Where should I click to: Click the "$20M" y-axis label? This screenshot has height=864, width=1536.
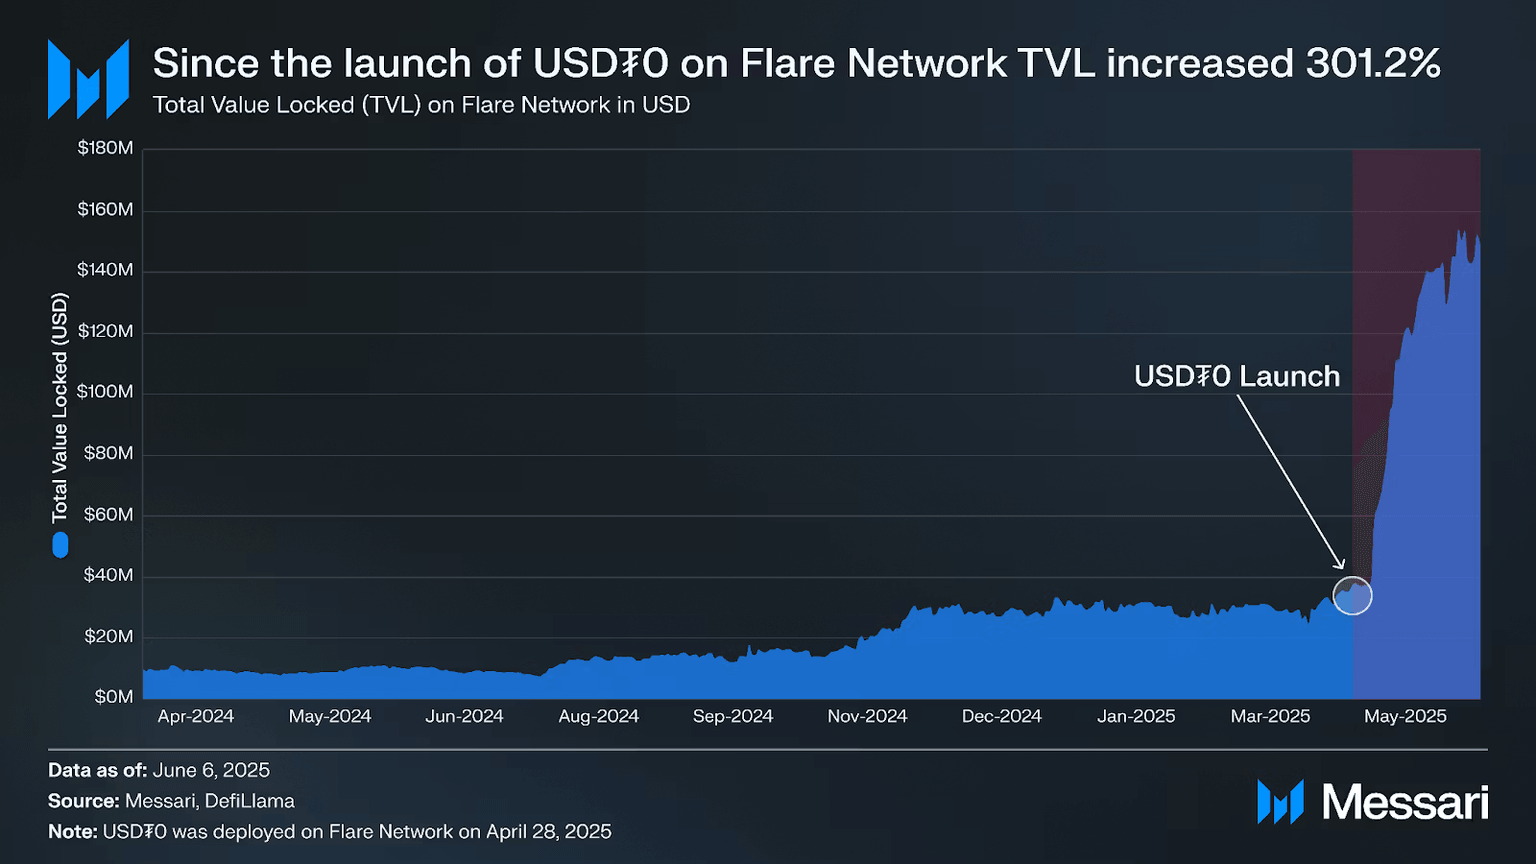pyautogui.click(x=108, y=636)
